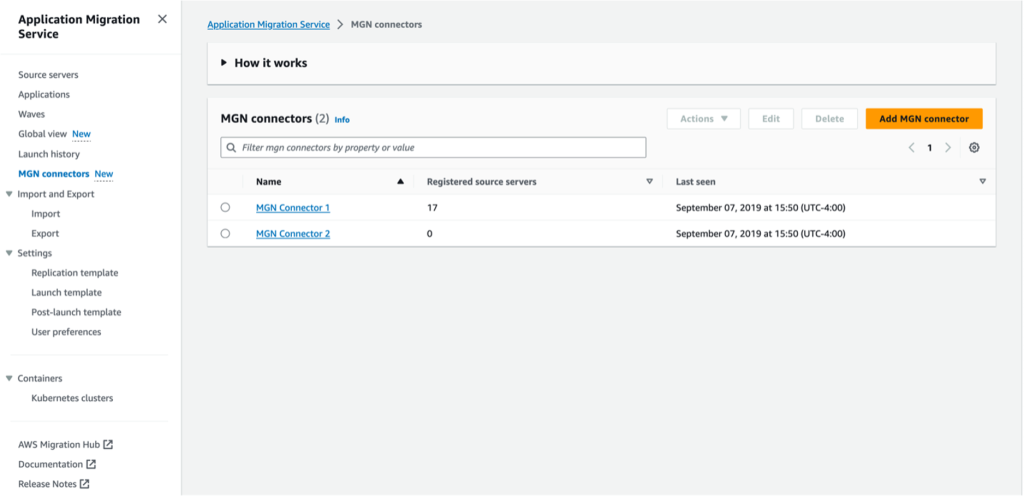Click Registered source servers column header
This screenshot has height=496, width=1024.
pos(481,182)
